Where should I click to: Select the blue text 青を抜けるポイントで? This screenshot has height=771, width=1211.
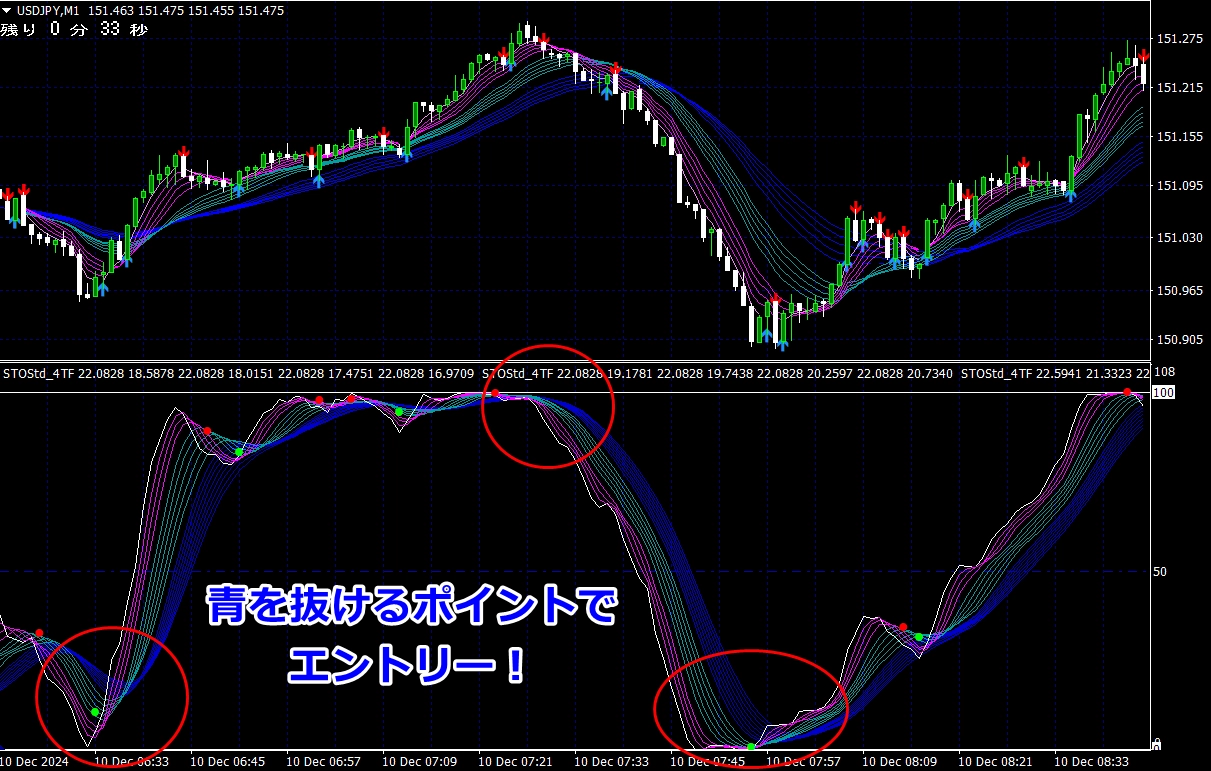[x=411, y=608]
